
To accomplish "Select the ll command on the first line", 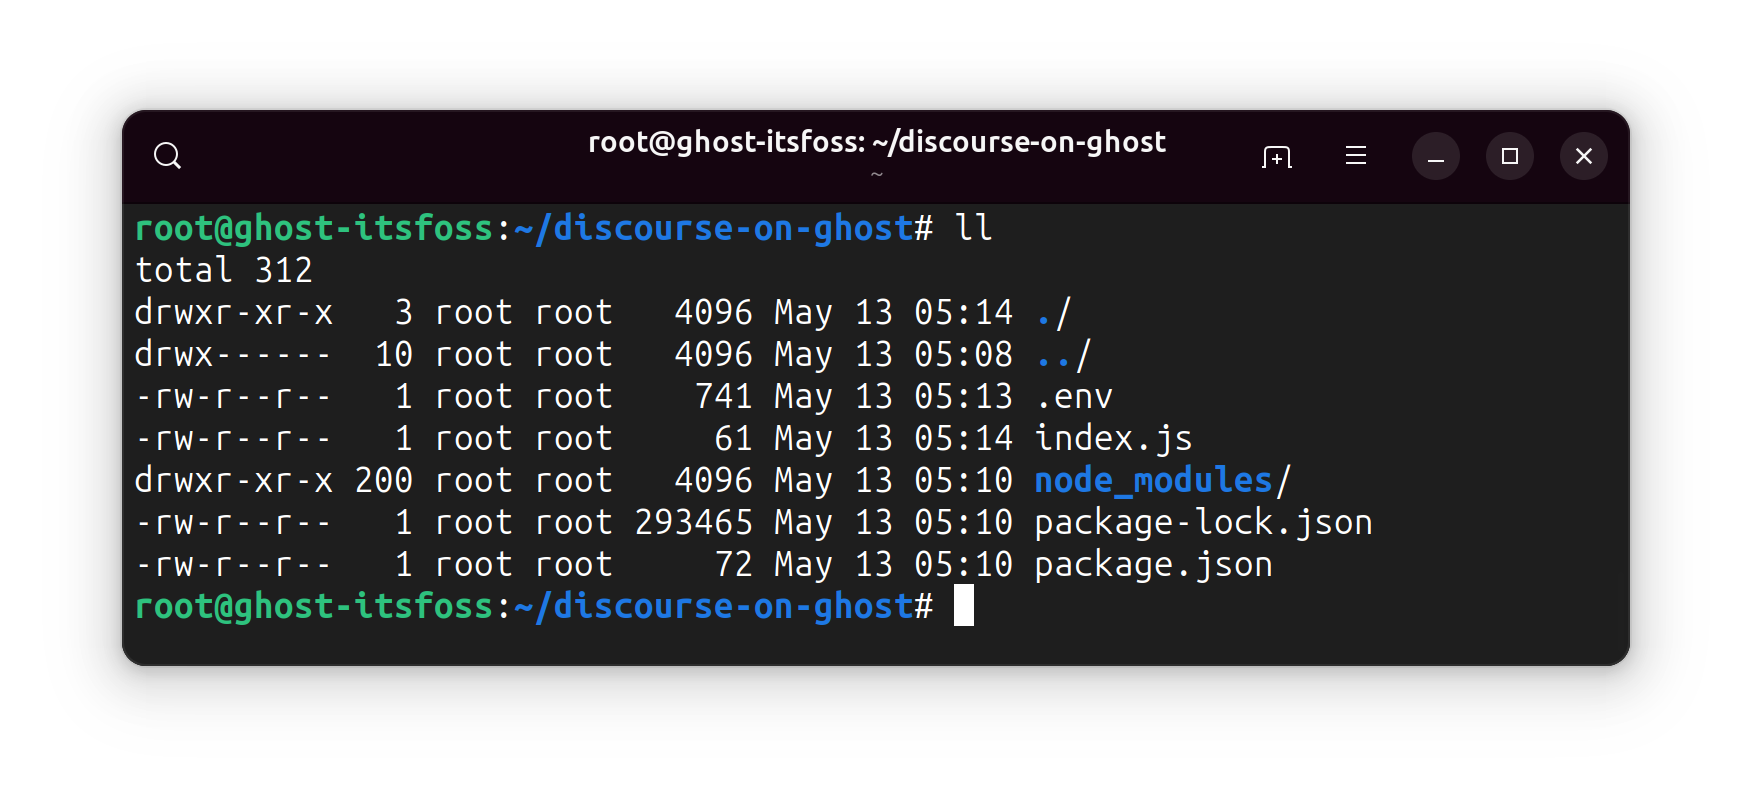I will click(973, 227).
